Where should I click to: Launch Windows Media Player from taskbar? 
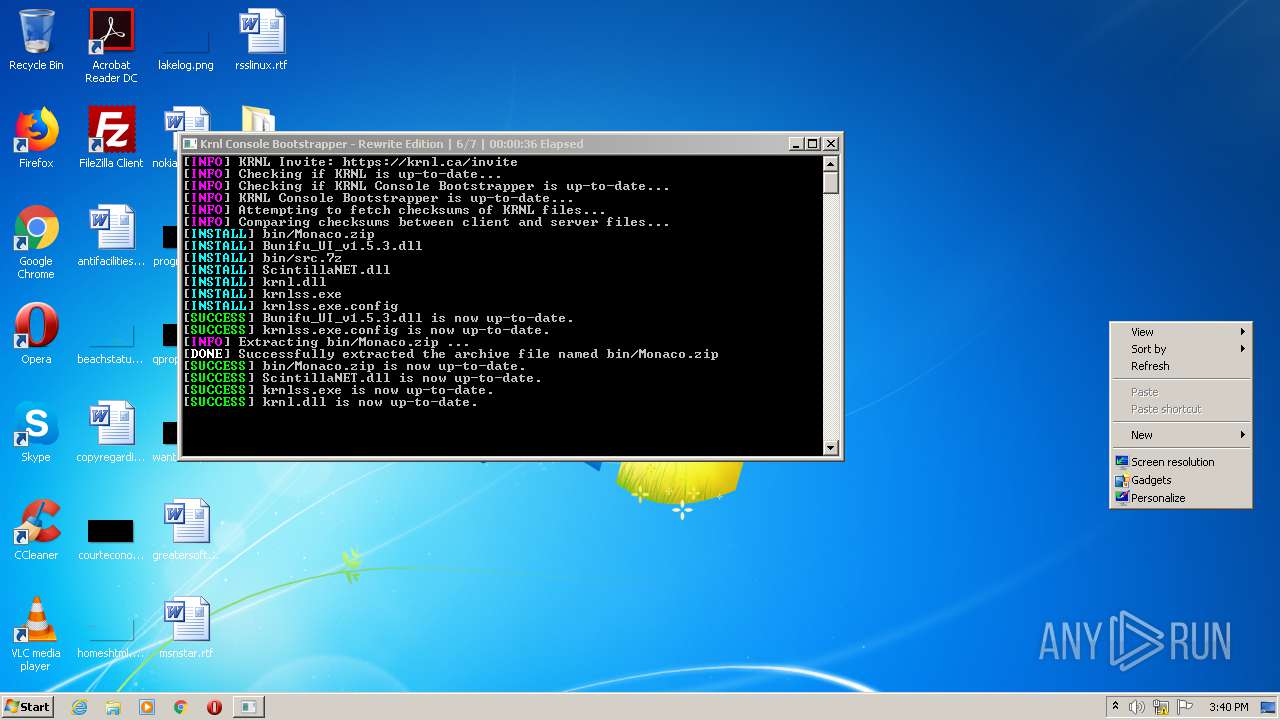[147, 707]
